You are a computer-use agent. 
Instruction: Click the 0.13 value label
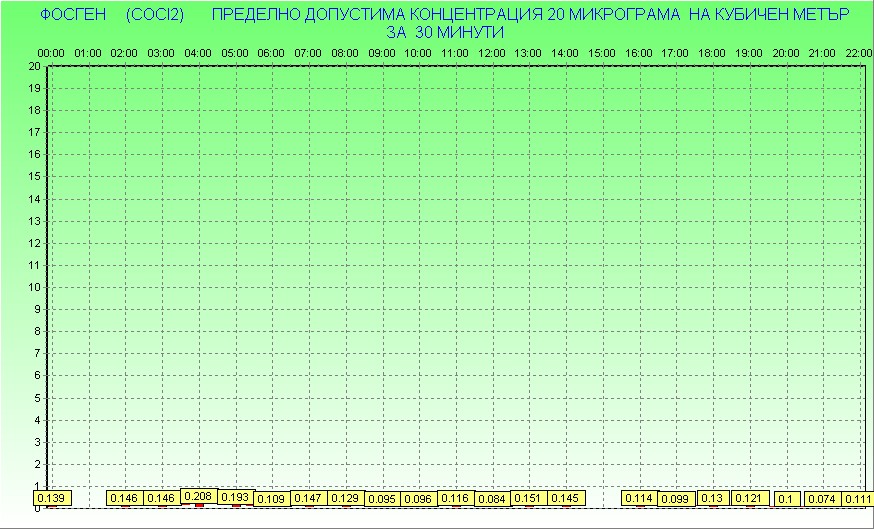(712, 498)
